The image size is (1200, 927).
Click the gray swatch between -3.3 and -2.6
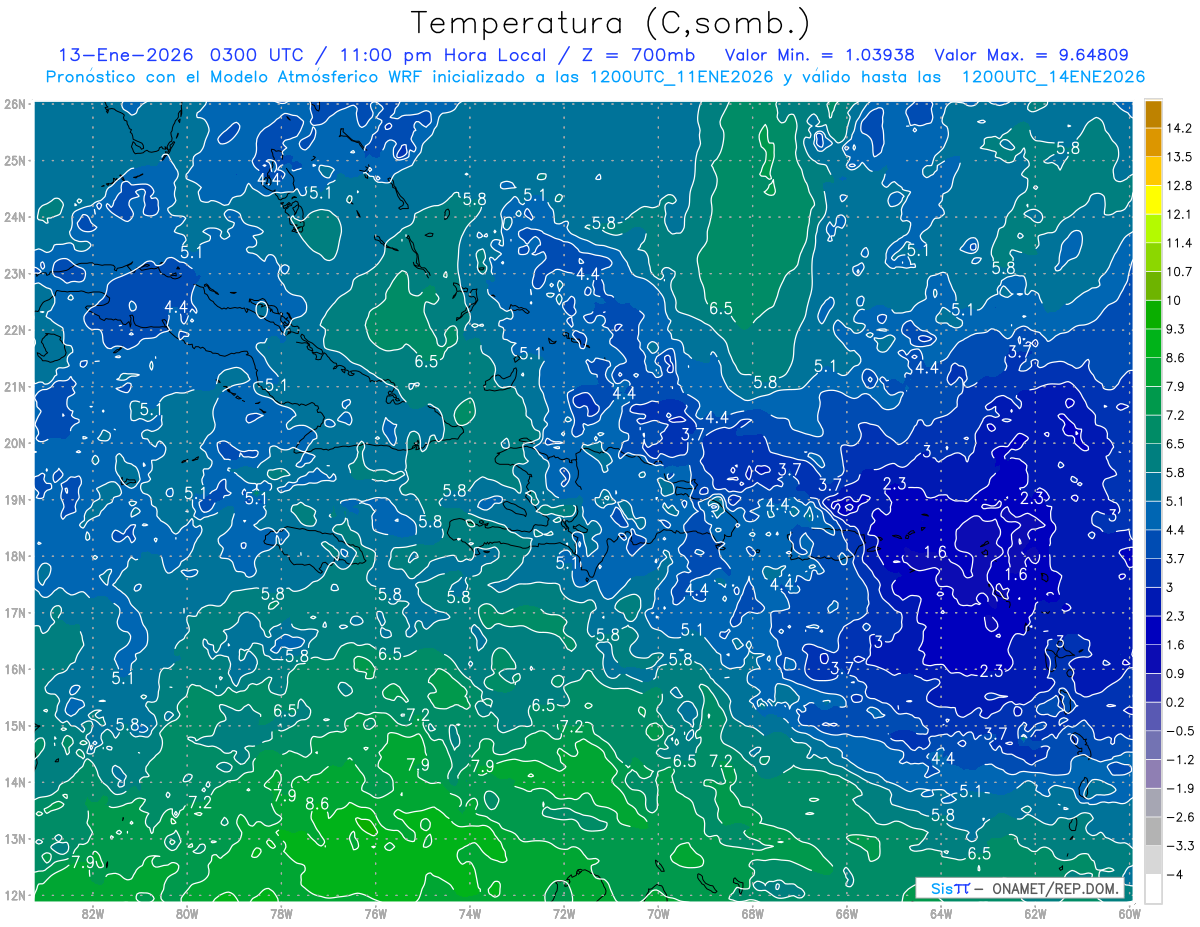[1153, 831]
